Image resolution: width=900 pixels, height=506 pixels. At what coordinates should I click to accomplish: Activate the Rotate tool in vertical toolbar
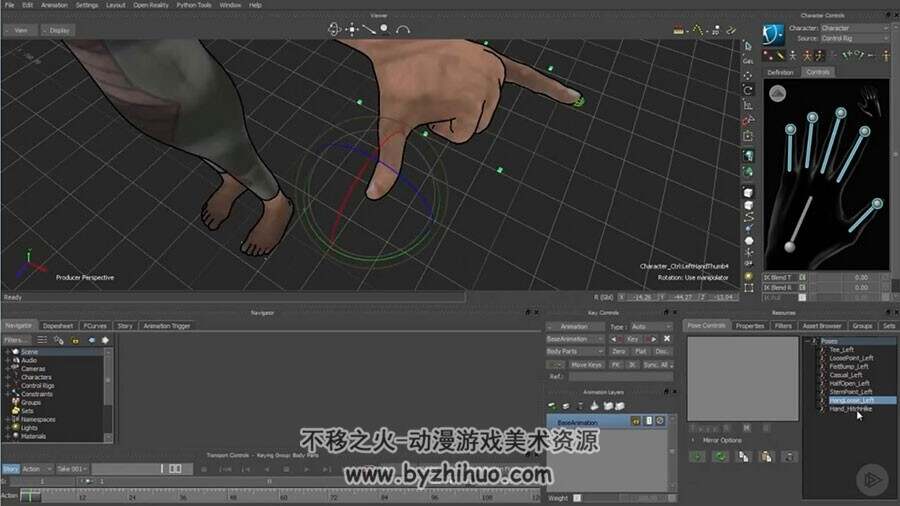click(748, 90)
